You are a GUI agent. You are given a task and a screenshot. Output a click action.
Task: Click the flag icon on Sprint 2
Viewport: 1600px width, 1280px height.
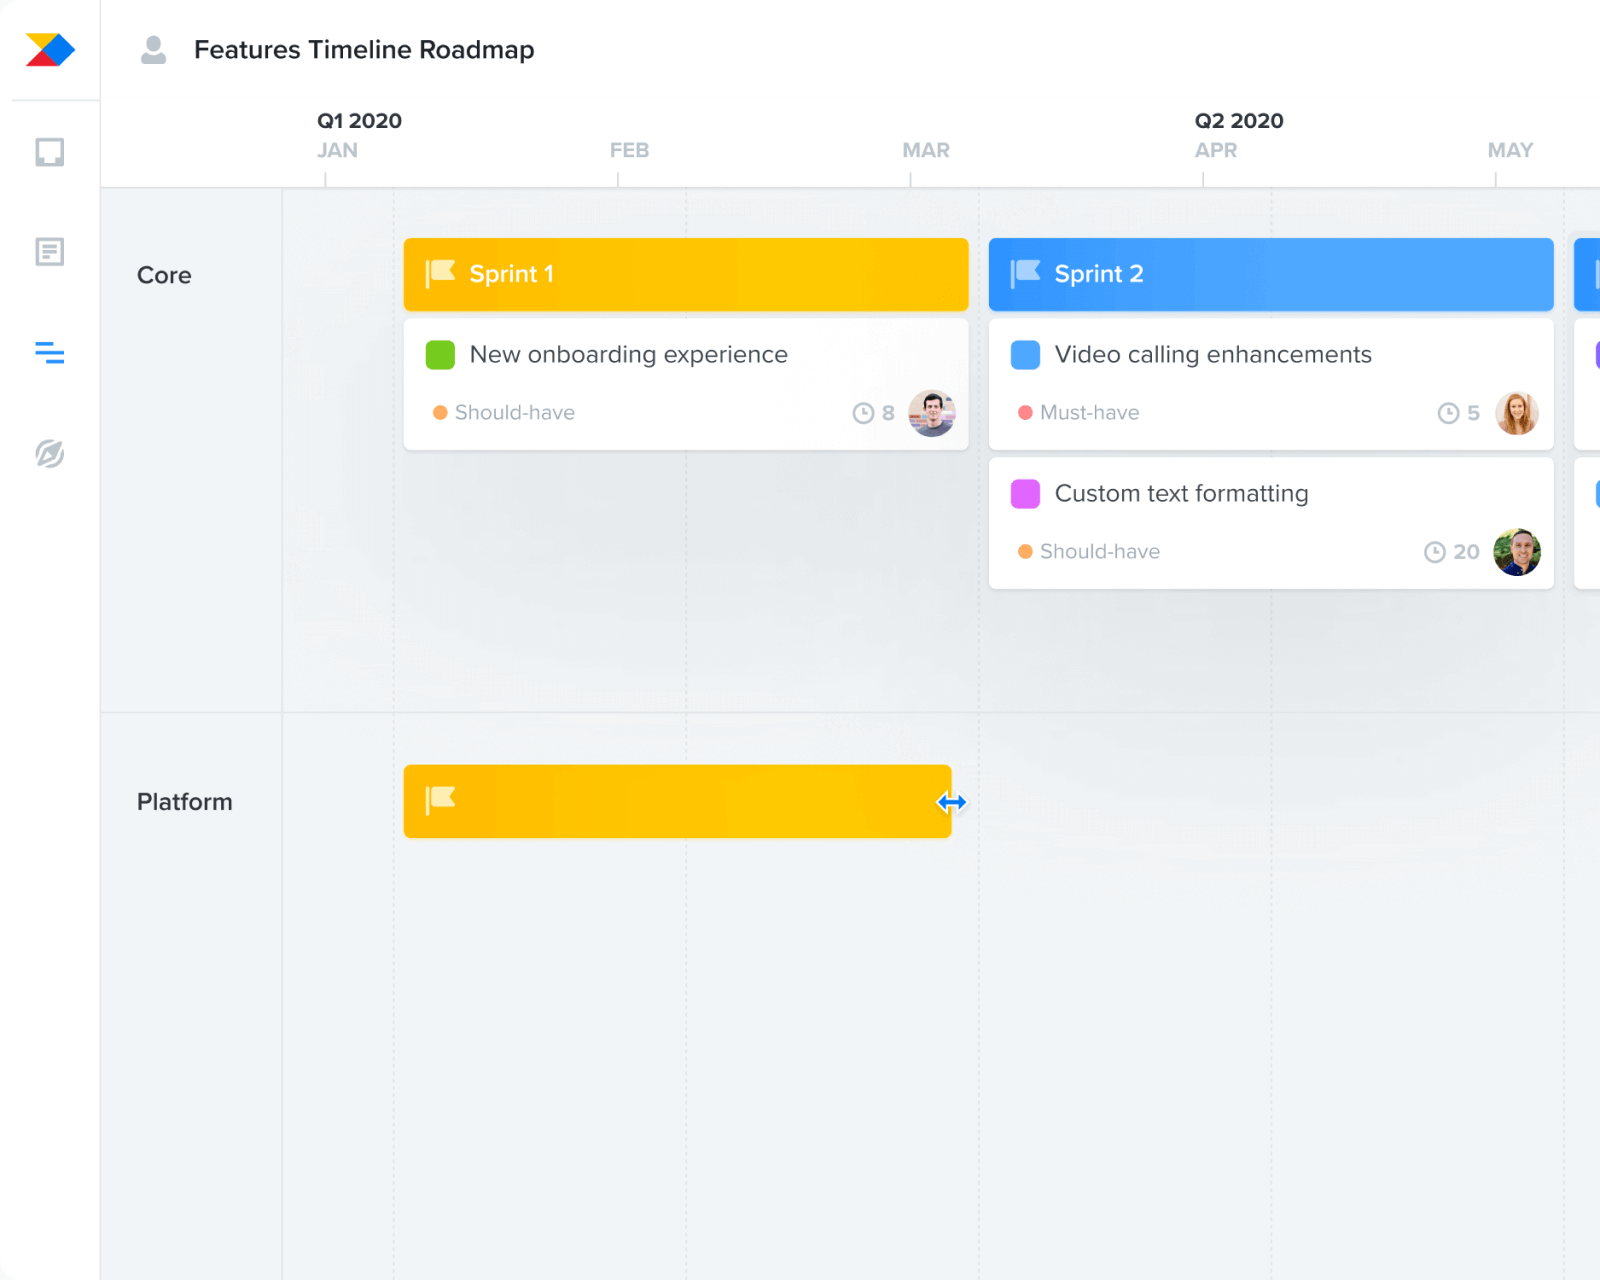1026,273
